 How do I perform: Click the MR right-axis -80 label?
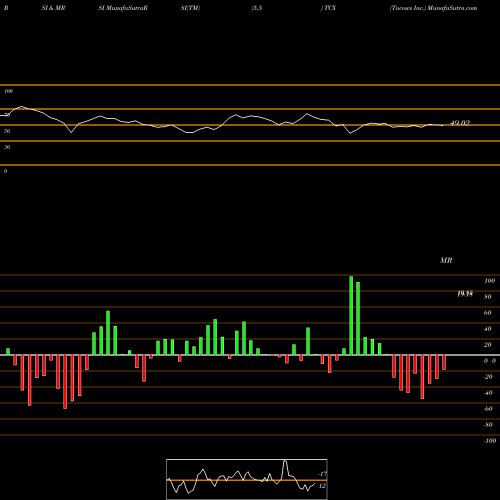click(x=488, y=425)
